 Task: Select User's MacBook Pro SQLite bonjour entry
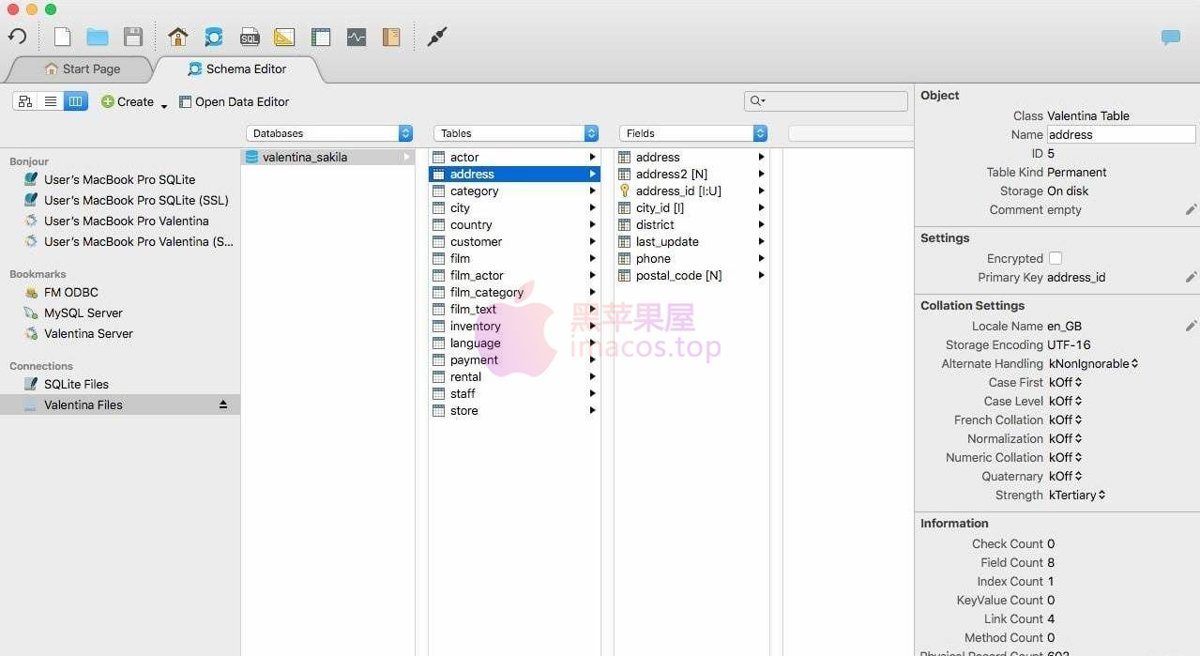click(x=120, y=180)
